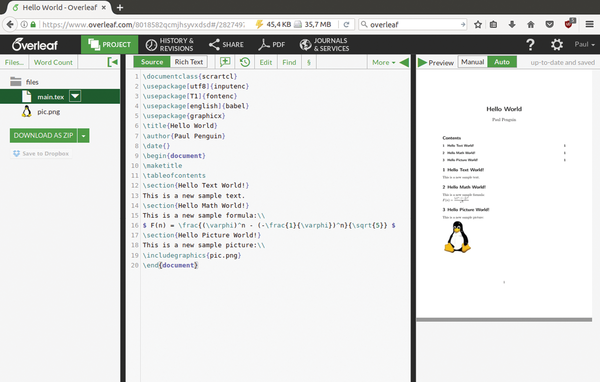The height and width of the screenshot is (382, 600).
Task: Open the Edit menu in editor toolbar
Action: pos(266,62)
